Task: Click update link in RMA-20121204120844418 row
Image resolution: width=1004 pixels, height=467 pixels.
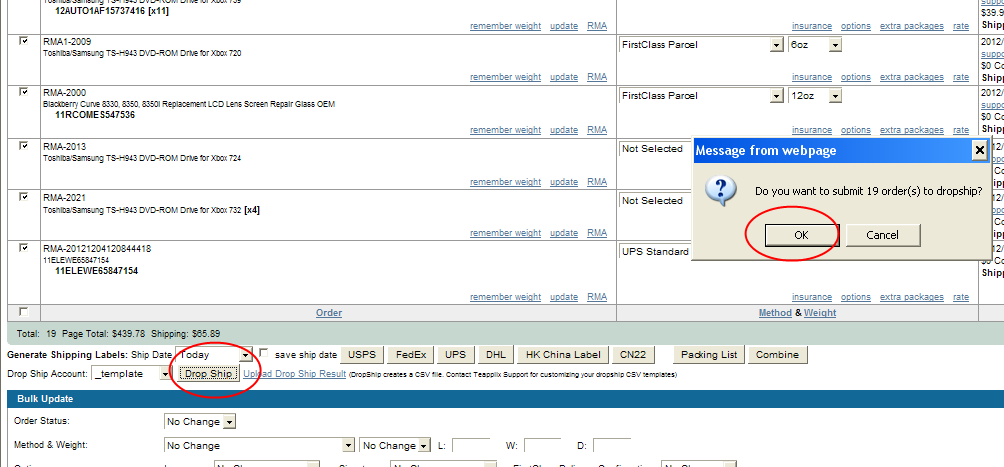Action: 564,297
